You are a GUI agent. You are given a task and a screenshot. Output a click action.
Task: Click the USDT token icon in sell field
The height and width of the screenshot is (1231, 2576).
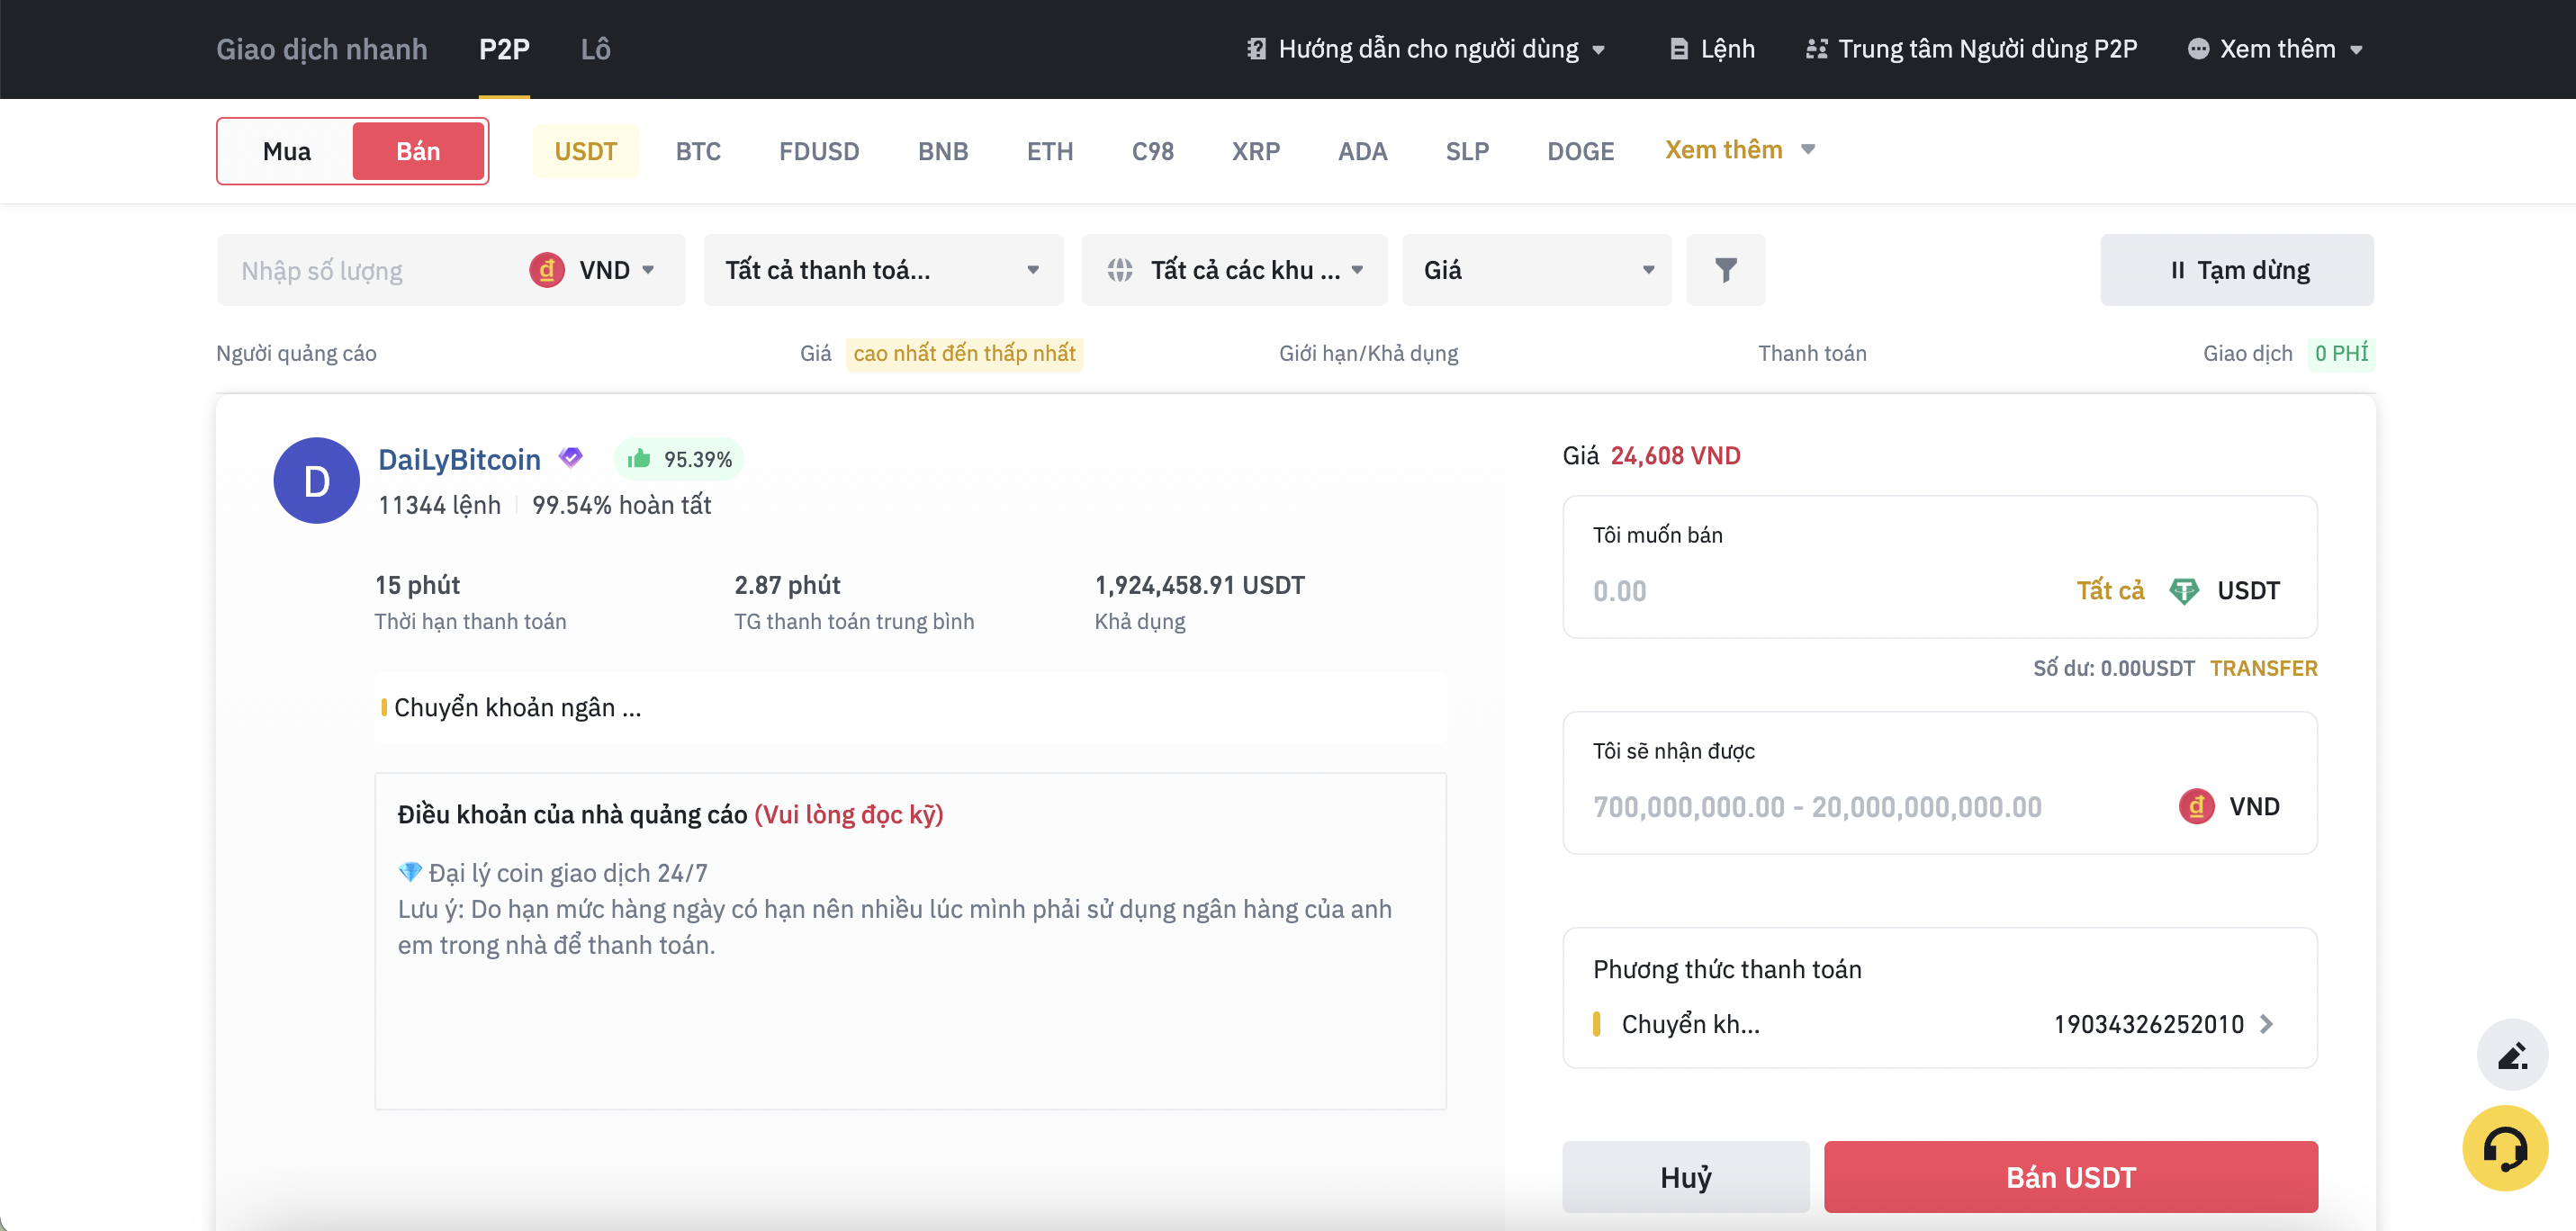[x=2185, y=590]
